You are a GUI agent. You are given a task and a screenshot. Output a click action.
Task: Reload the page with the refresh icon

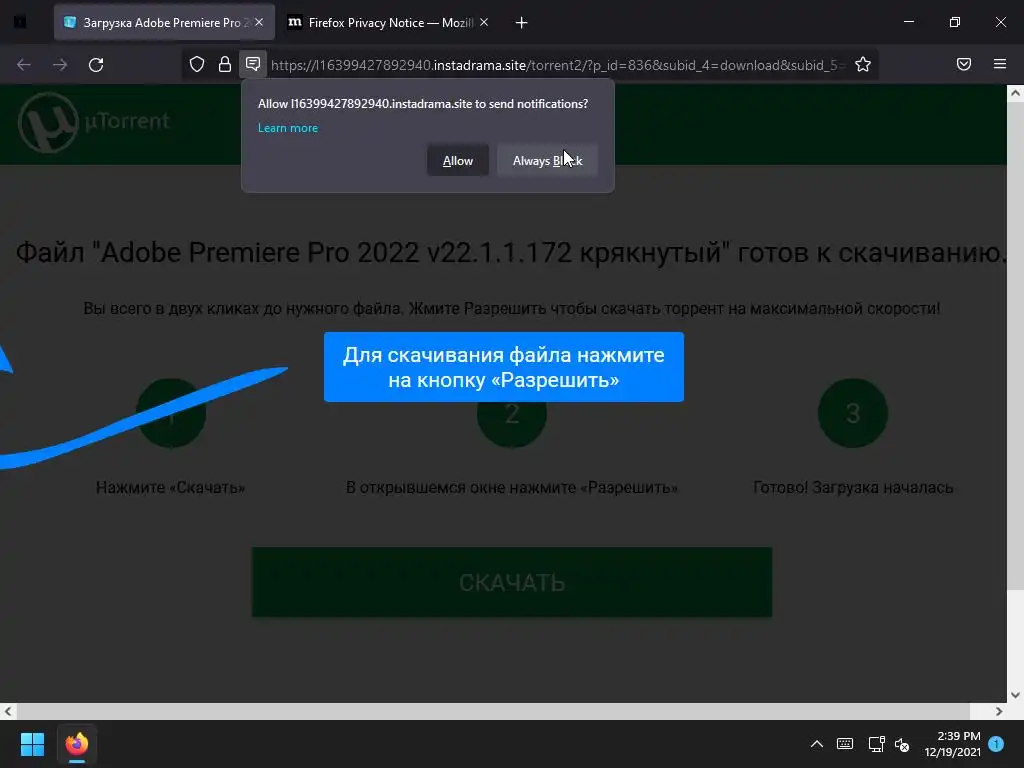coord(96,65)
